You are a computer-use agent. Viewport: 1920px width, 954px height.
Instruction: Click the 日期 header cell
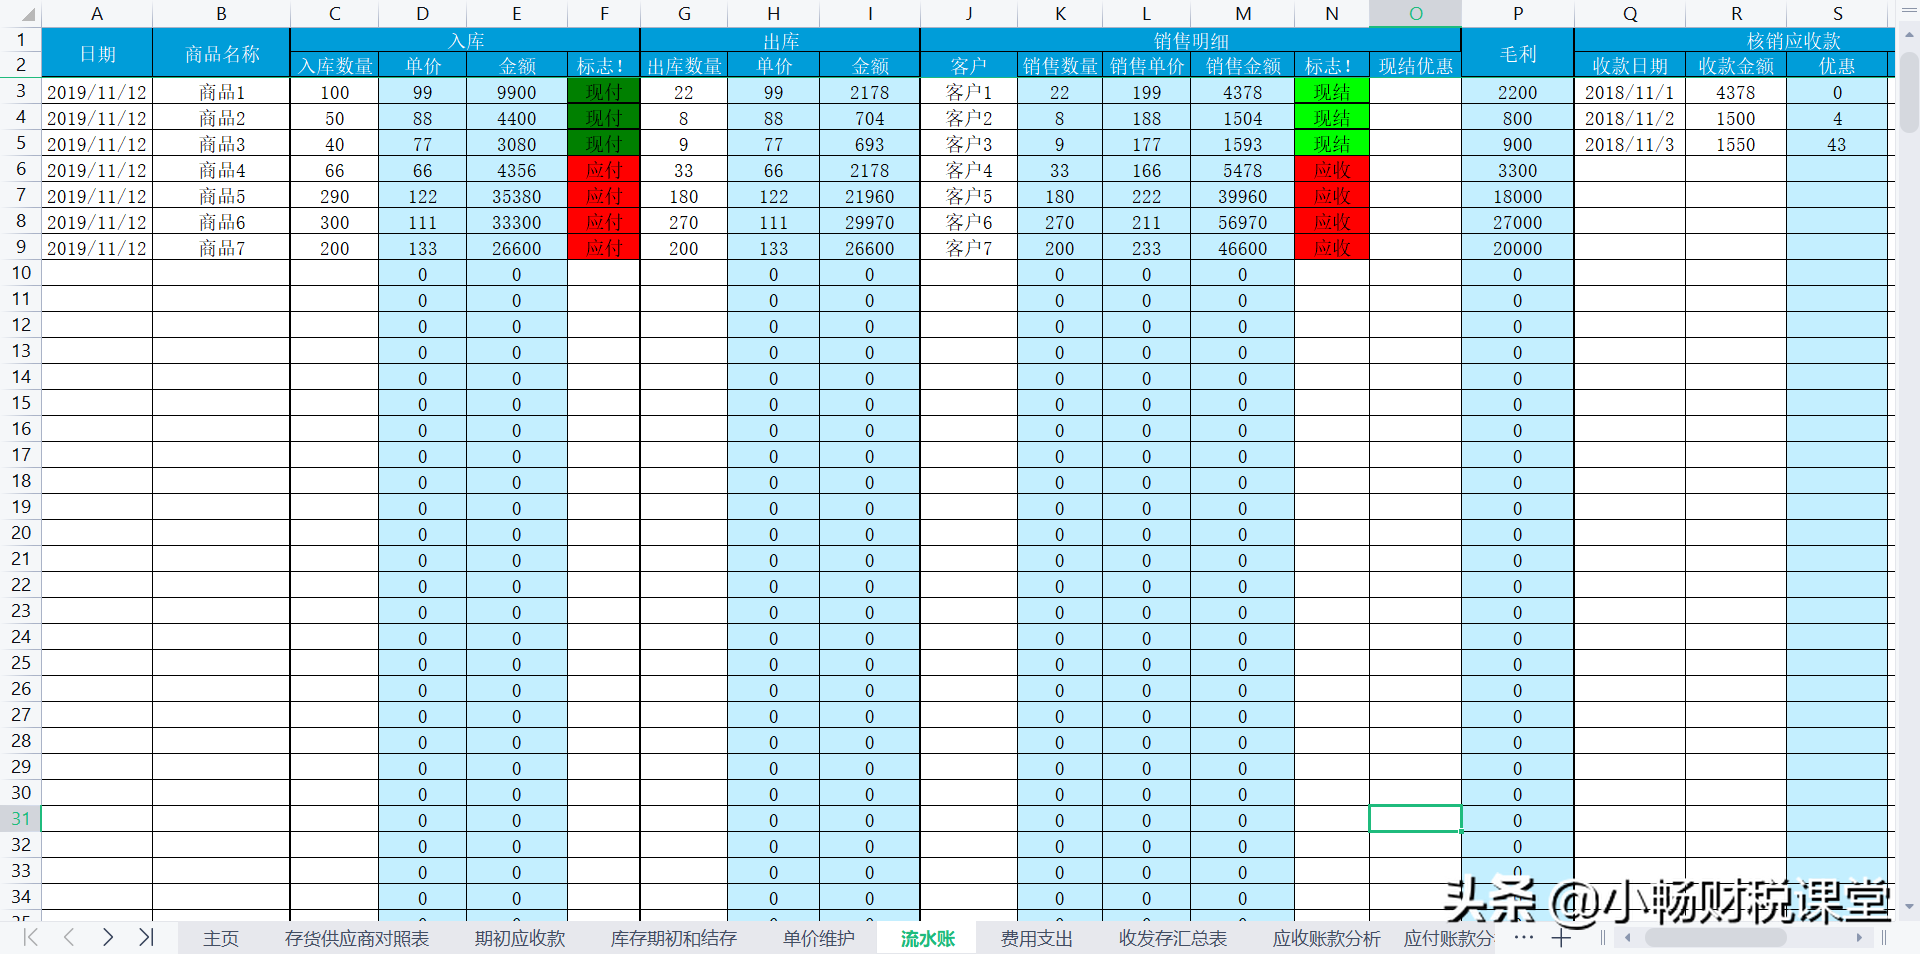point(97,53)
